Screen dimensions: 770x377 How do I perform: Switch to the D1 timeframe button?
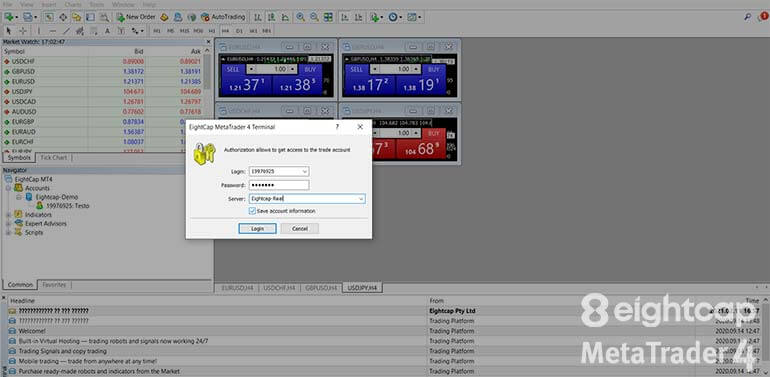[239, 30]
